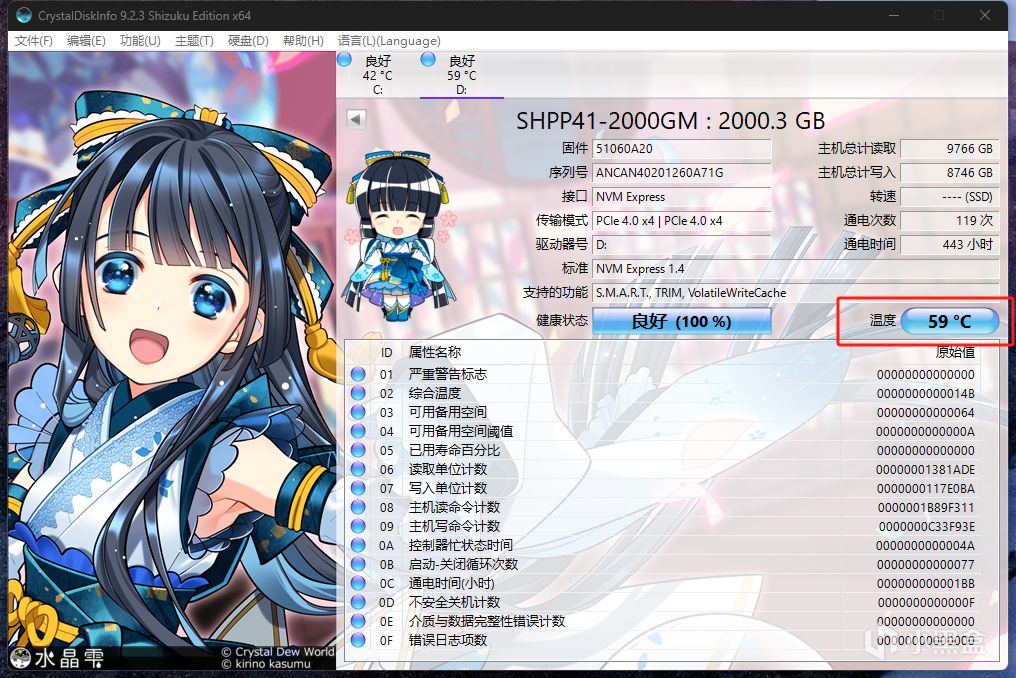Select the D: drive status orb

click(428, 60)
